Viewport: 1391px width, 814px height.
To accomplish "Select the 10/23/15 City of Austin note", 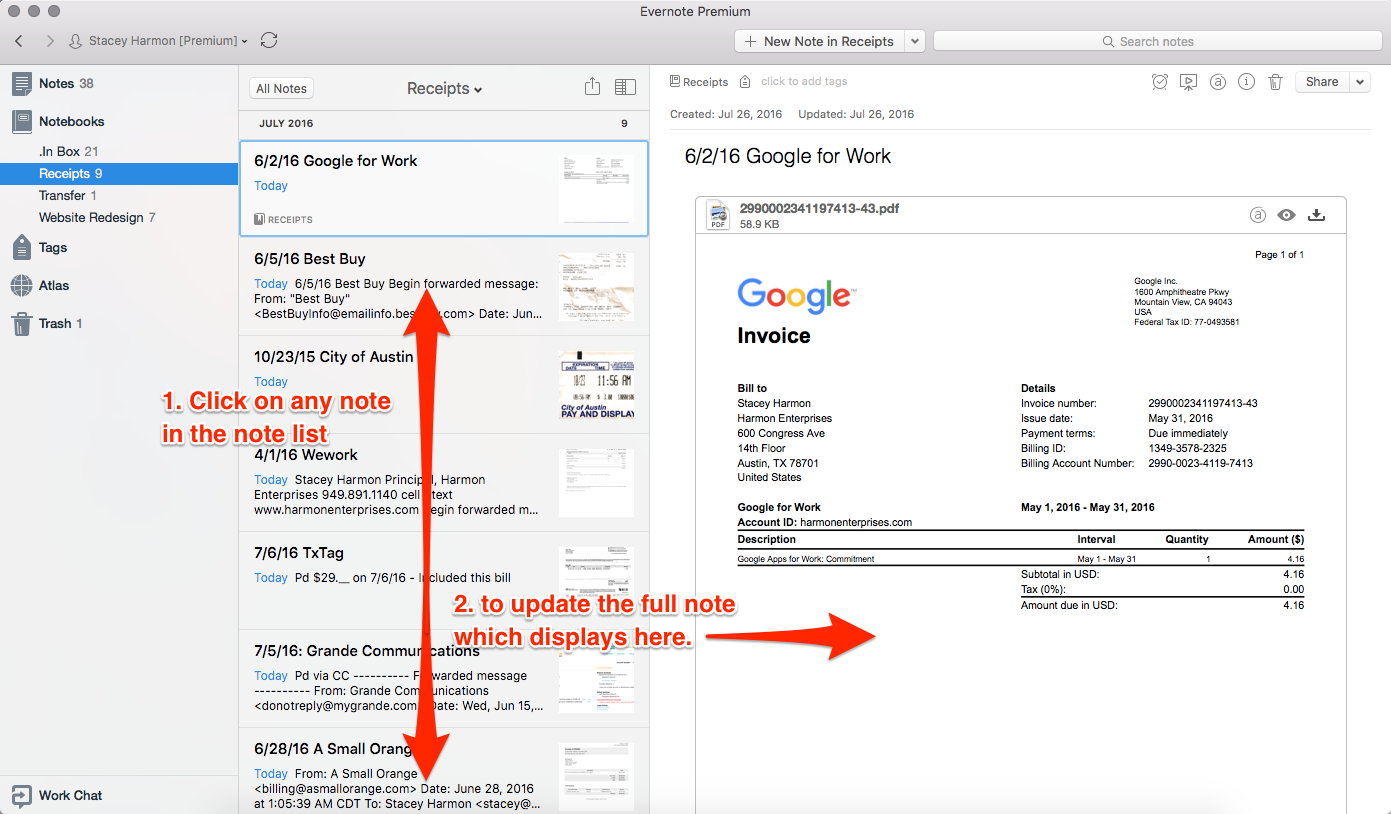I will [x=444, y=384].
